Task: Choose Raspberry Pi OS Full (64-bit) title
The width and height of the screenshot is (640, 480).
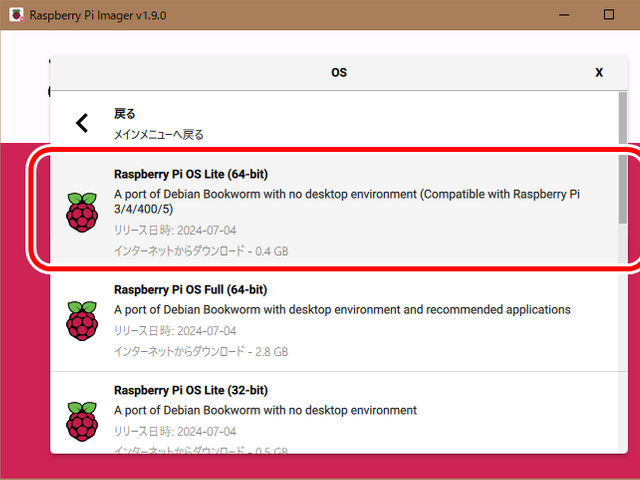Action: point(190,290)
